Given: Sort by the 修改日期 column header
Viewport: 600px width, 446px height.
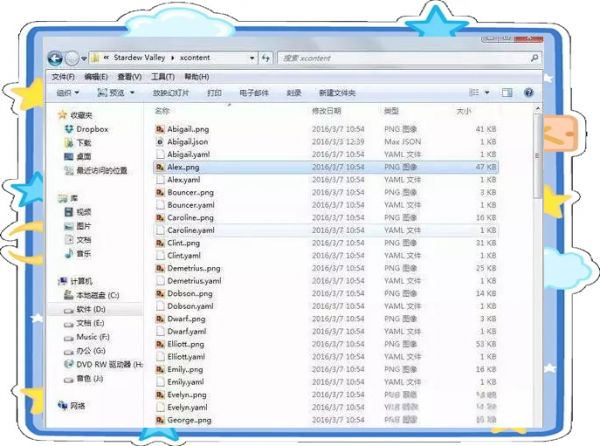Looking at the screenshot, I should 326,111.
